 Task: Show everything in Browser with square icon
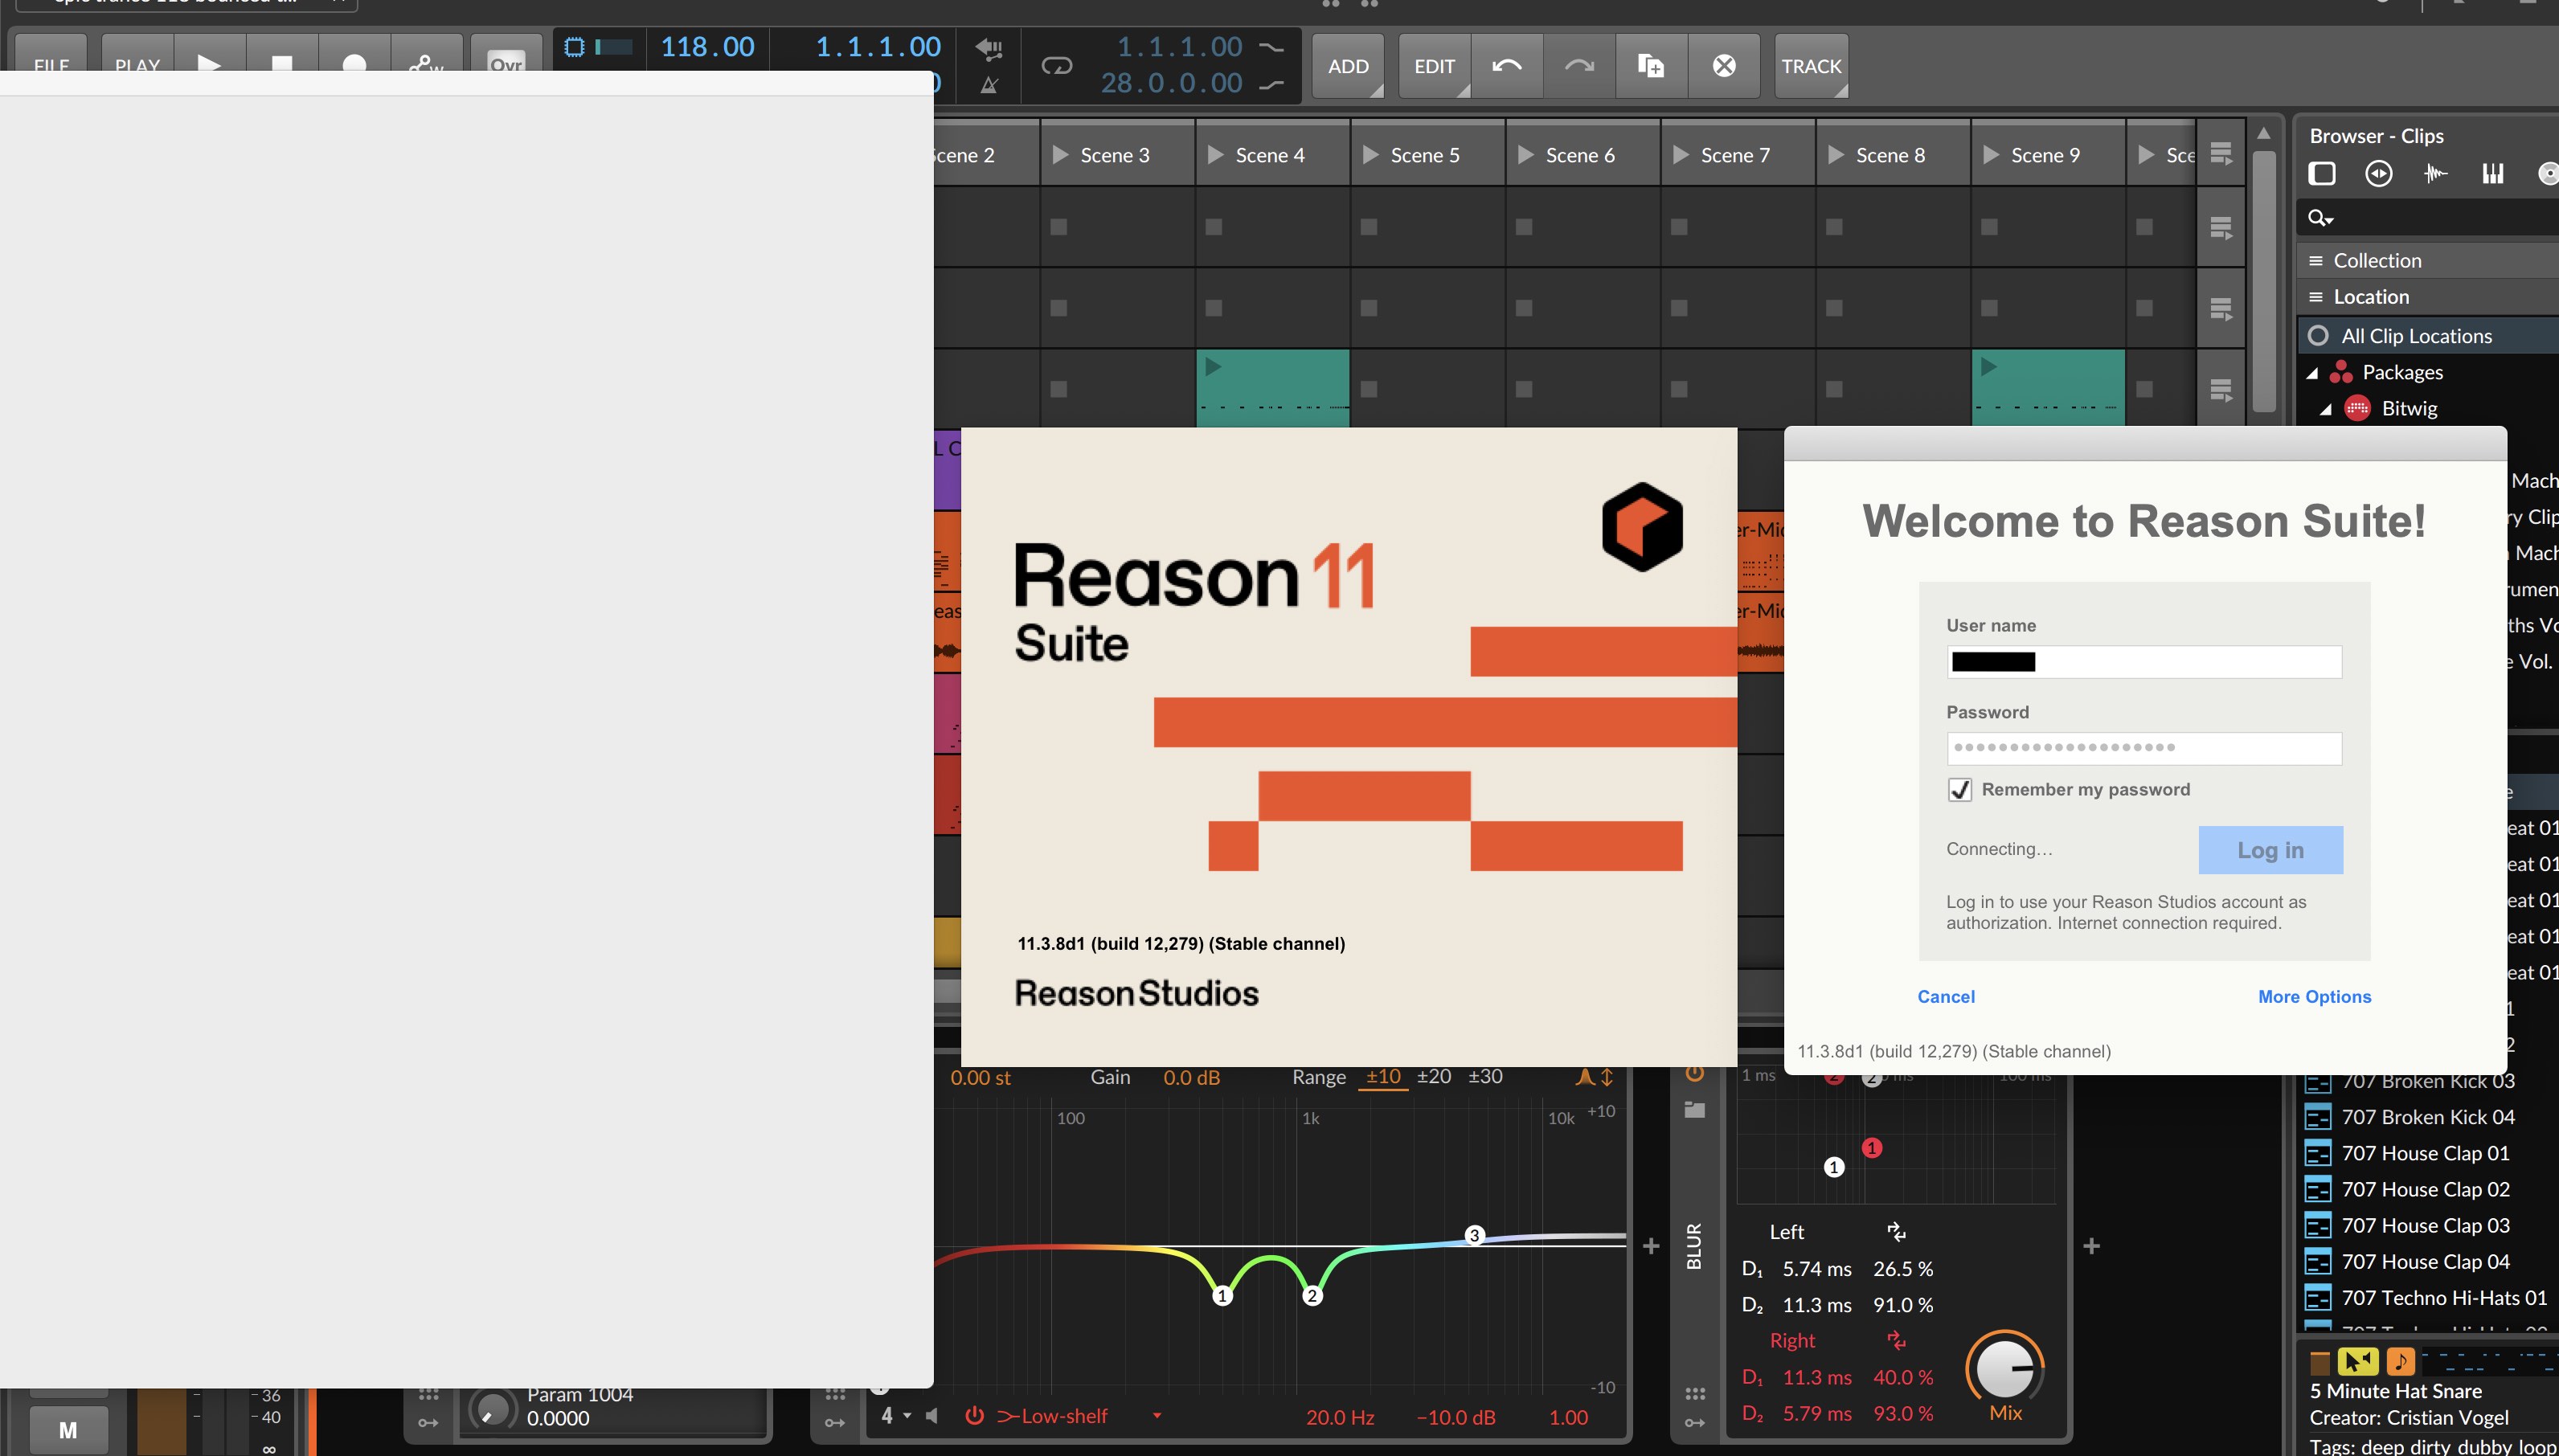(x=2322, y=174)
